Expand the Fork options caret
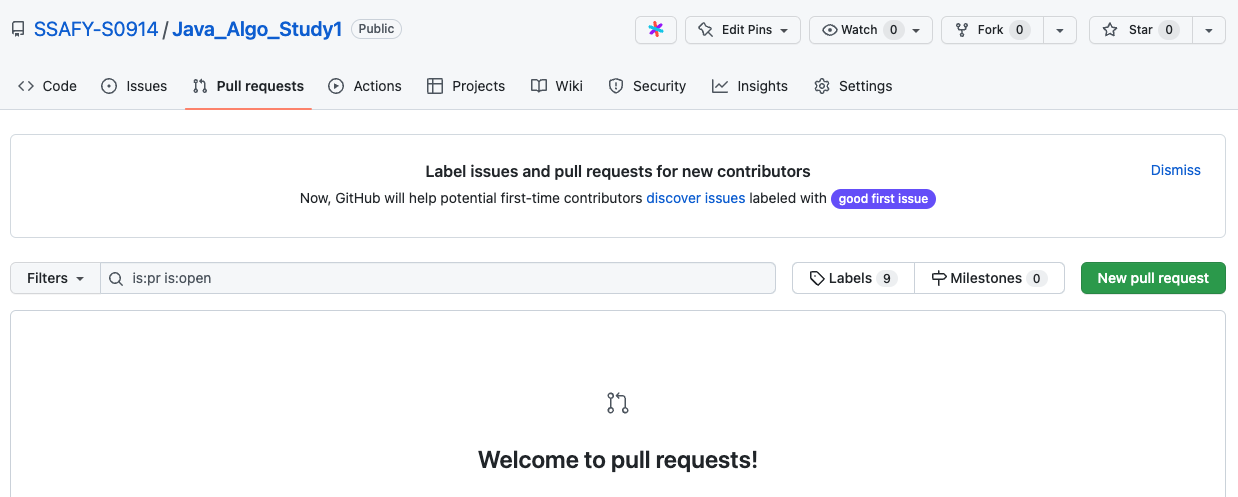Viewport: 1238px width, 497px height. pyautogui.click(x=1060, y=30)
